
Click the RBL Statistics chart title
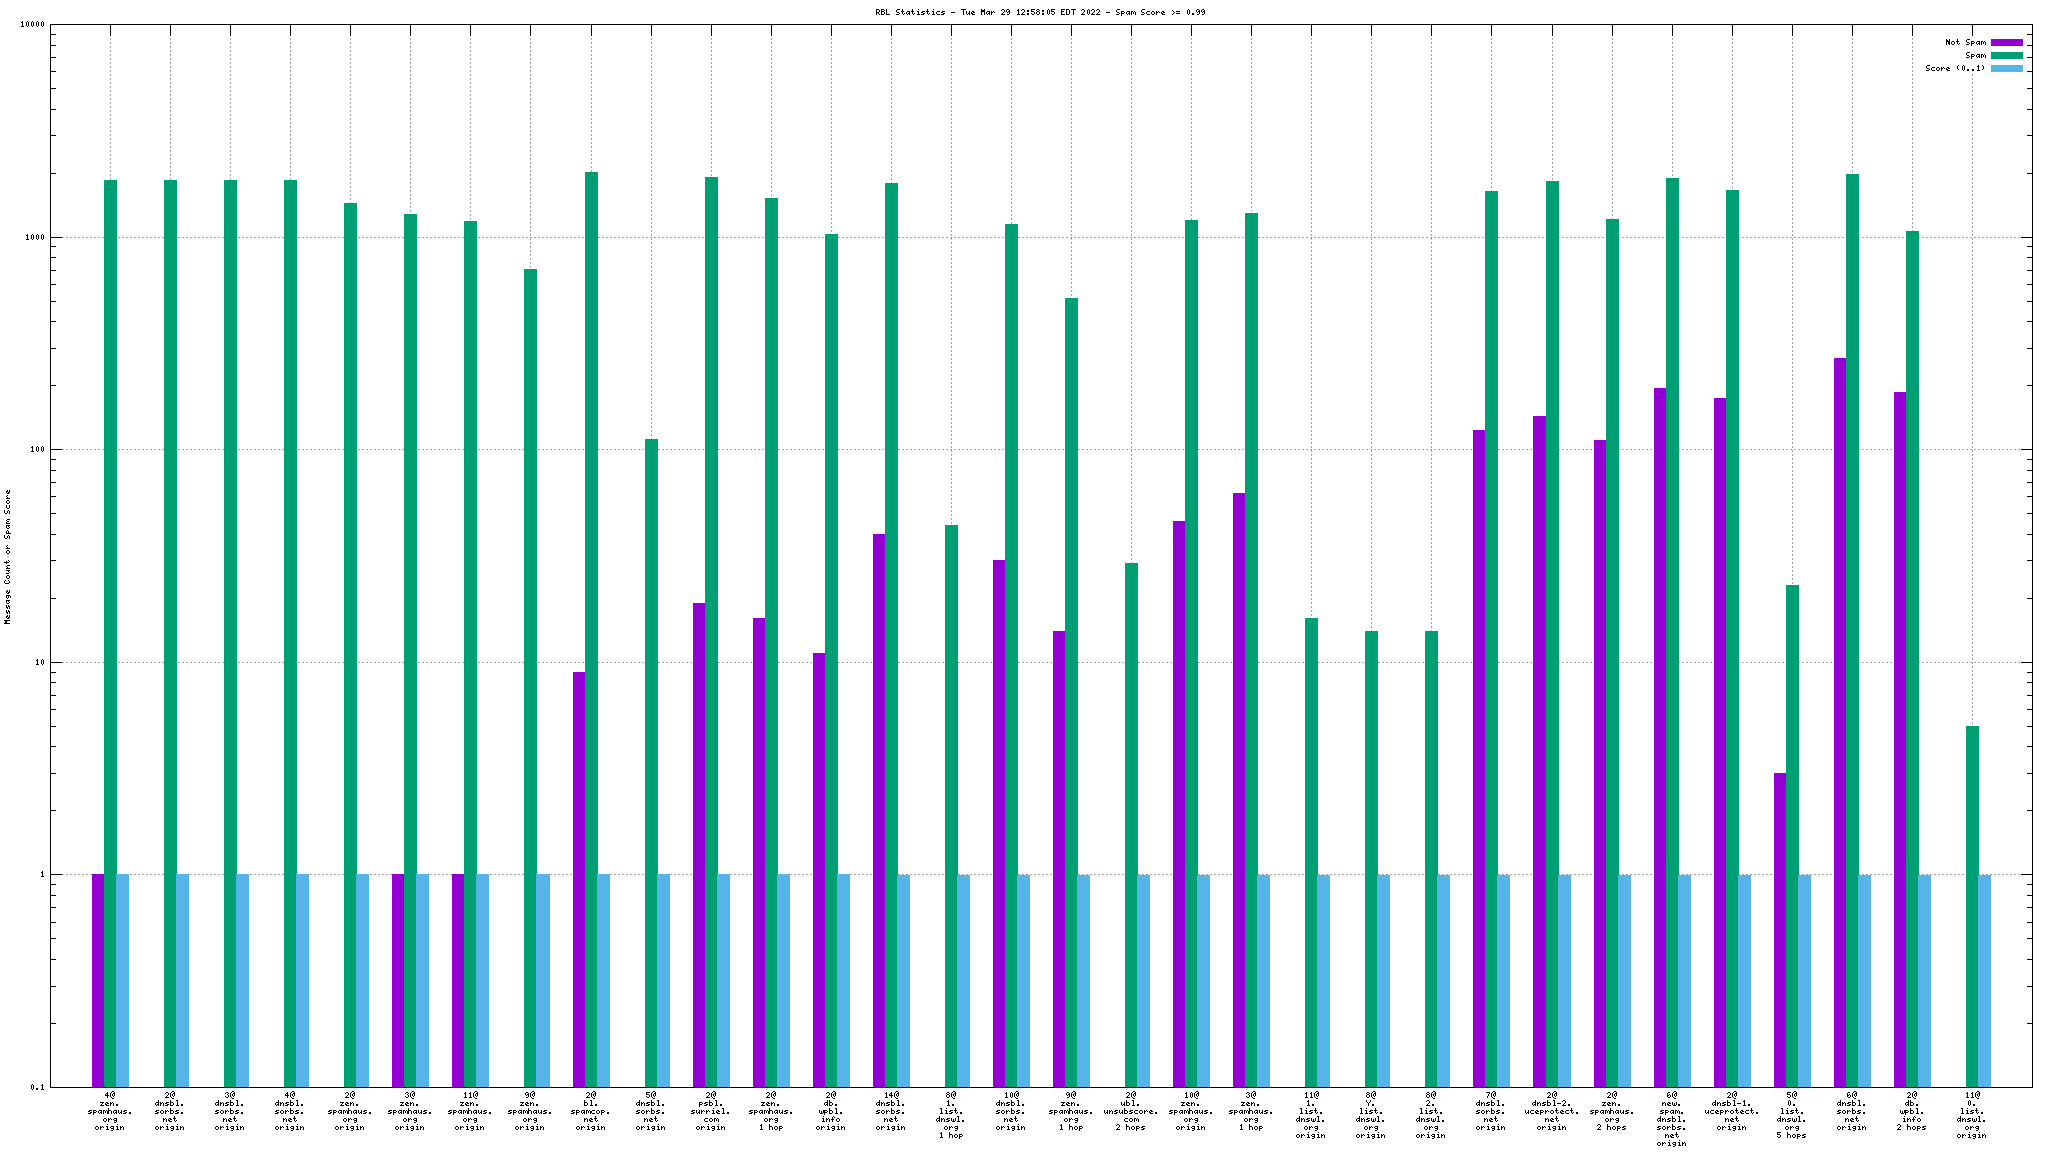(1040, 12)
